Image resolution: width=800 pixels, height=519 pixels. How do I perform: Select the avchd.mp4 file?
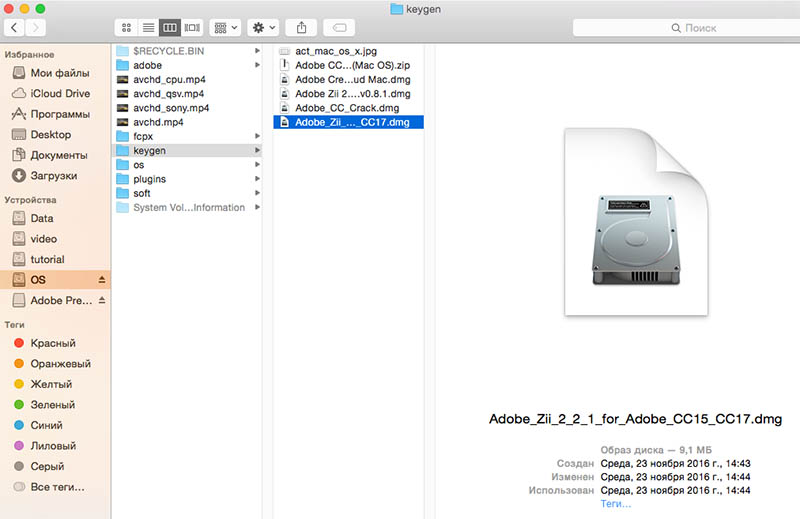(x=187, y=122)
